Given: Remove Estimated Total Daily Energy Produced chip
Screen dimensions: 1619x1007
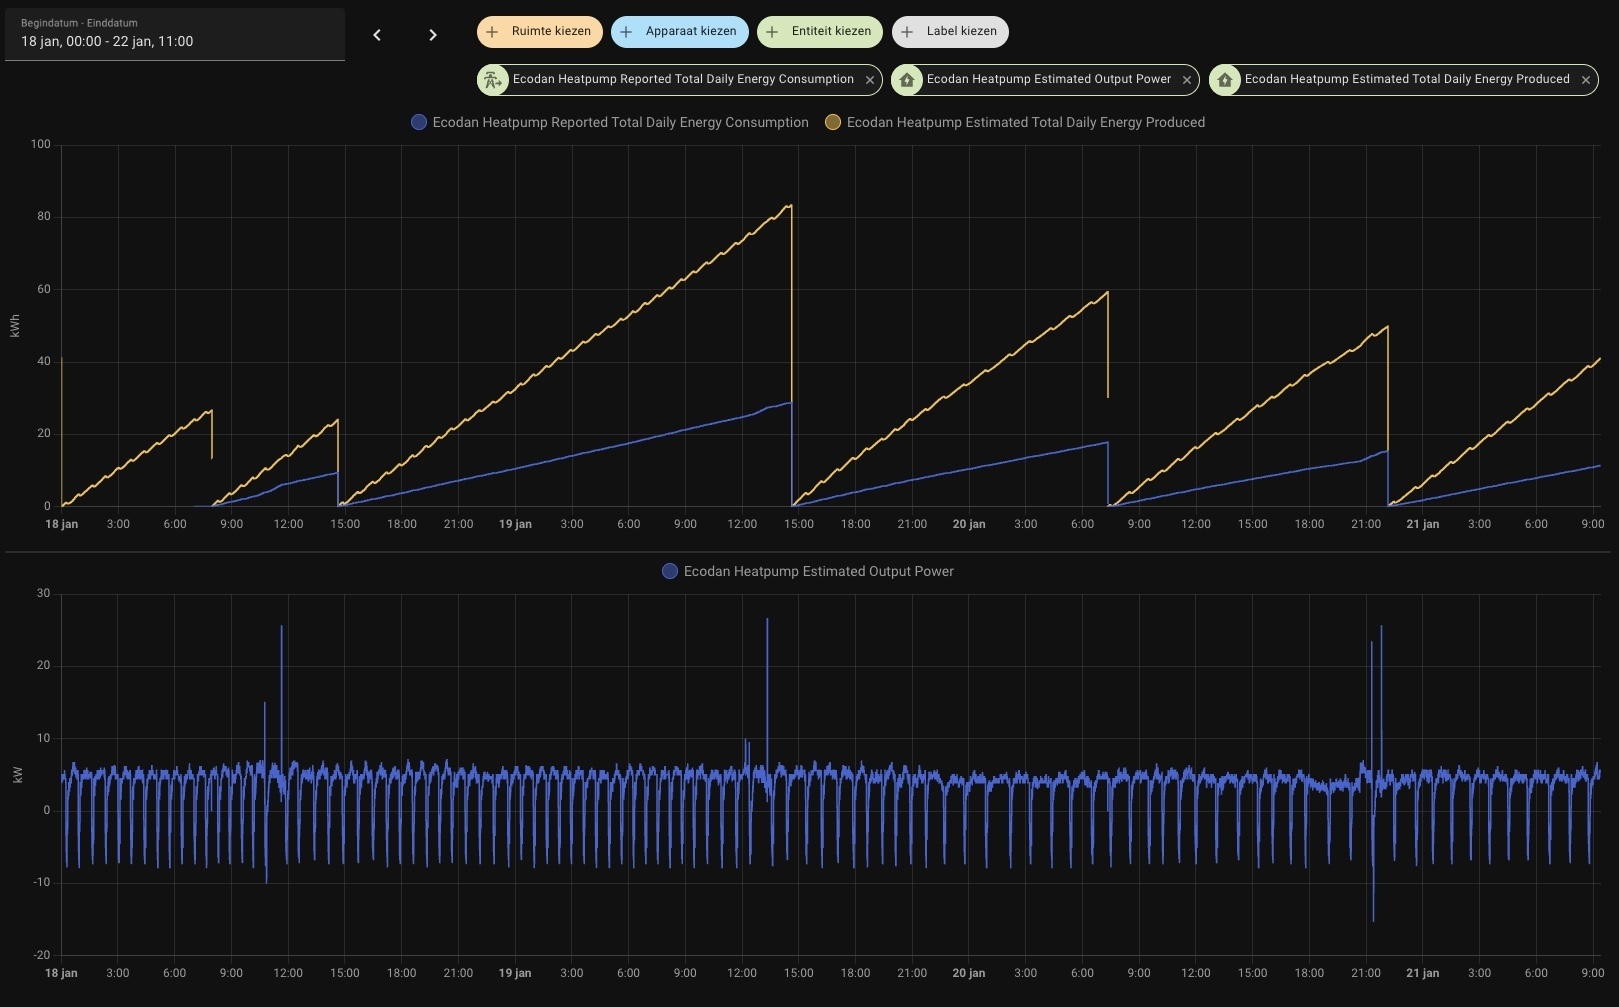Looking at the screenshot, I should (1586, 80).
